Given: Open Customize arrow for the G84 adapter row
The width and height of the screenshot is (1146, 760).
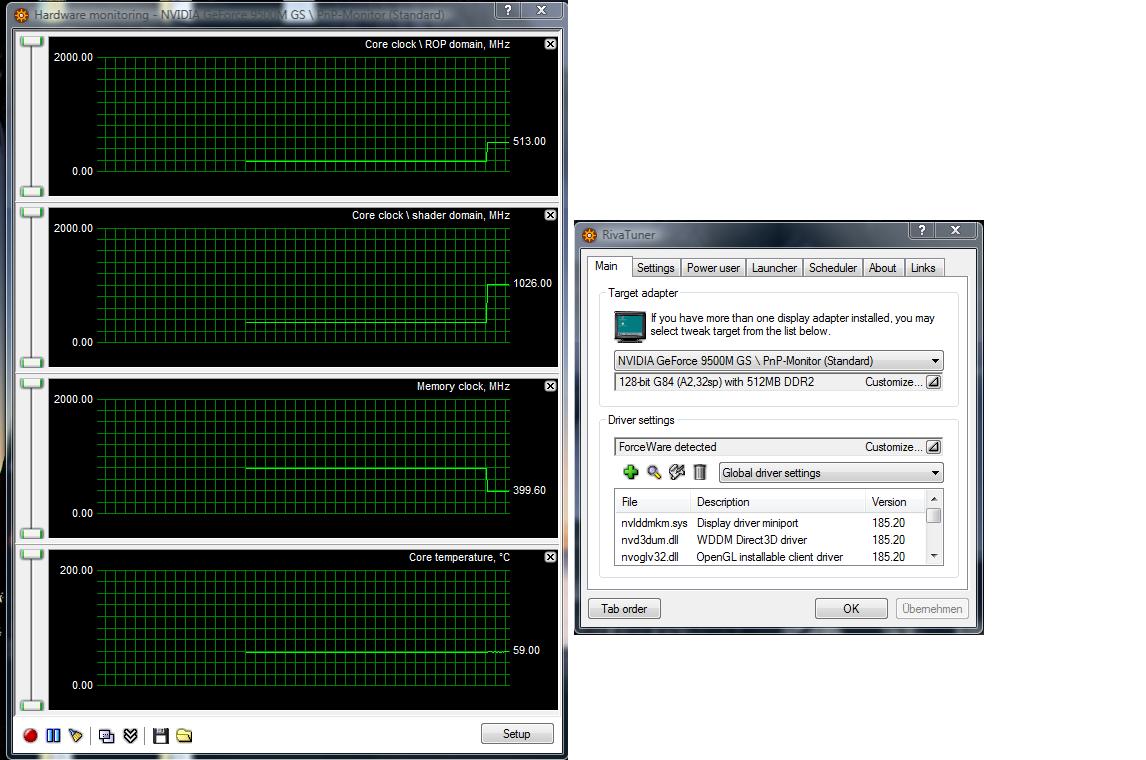Looking at the screenshot, I should (x=933, y=382).
